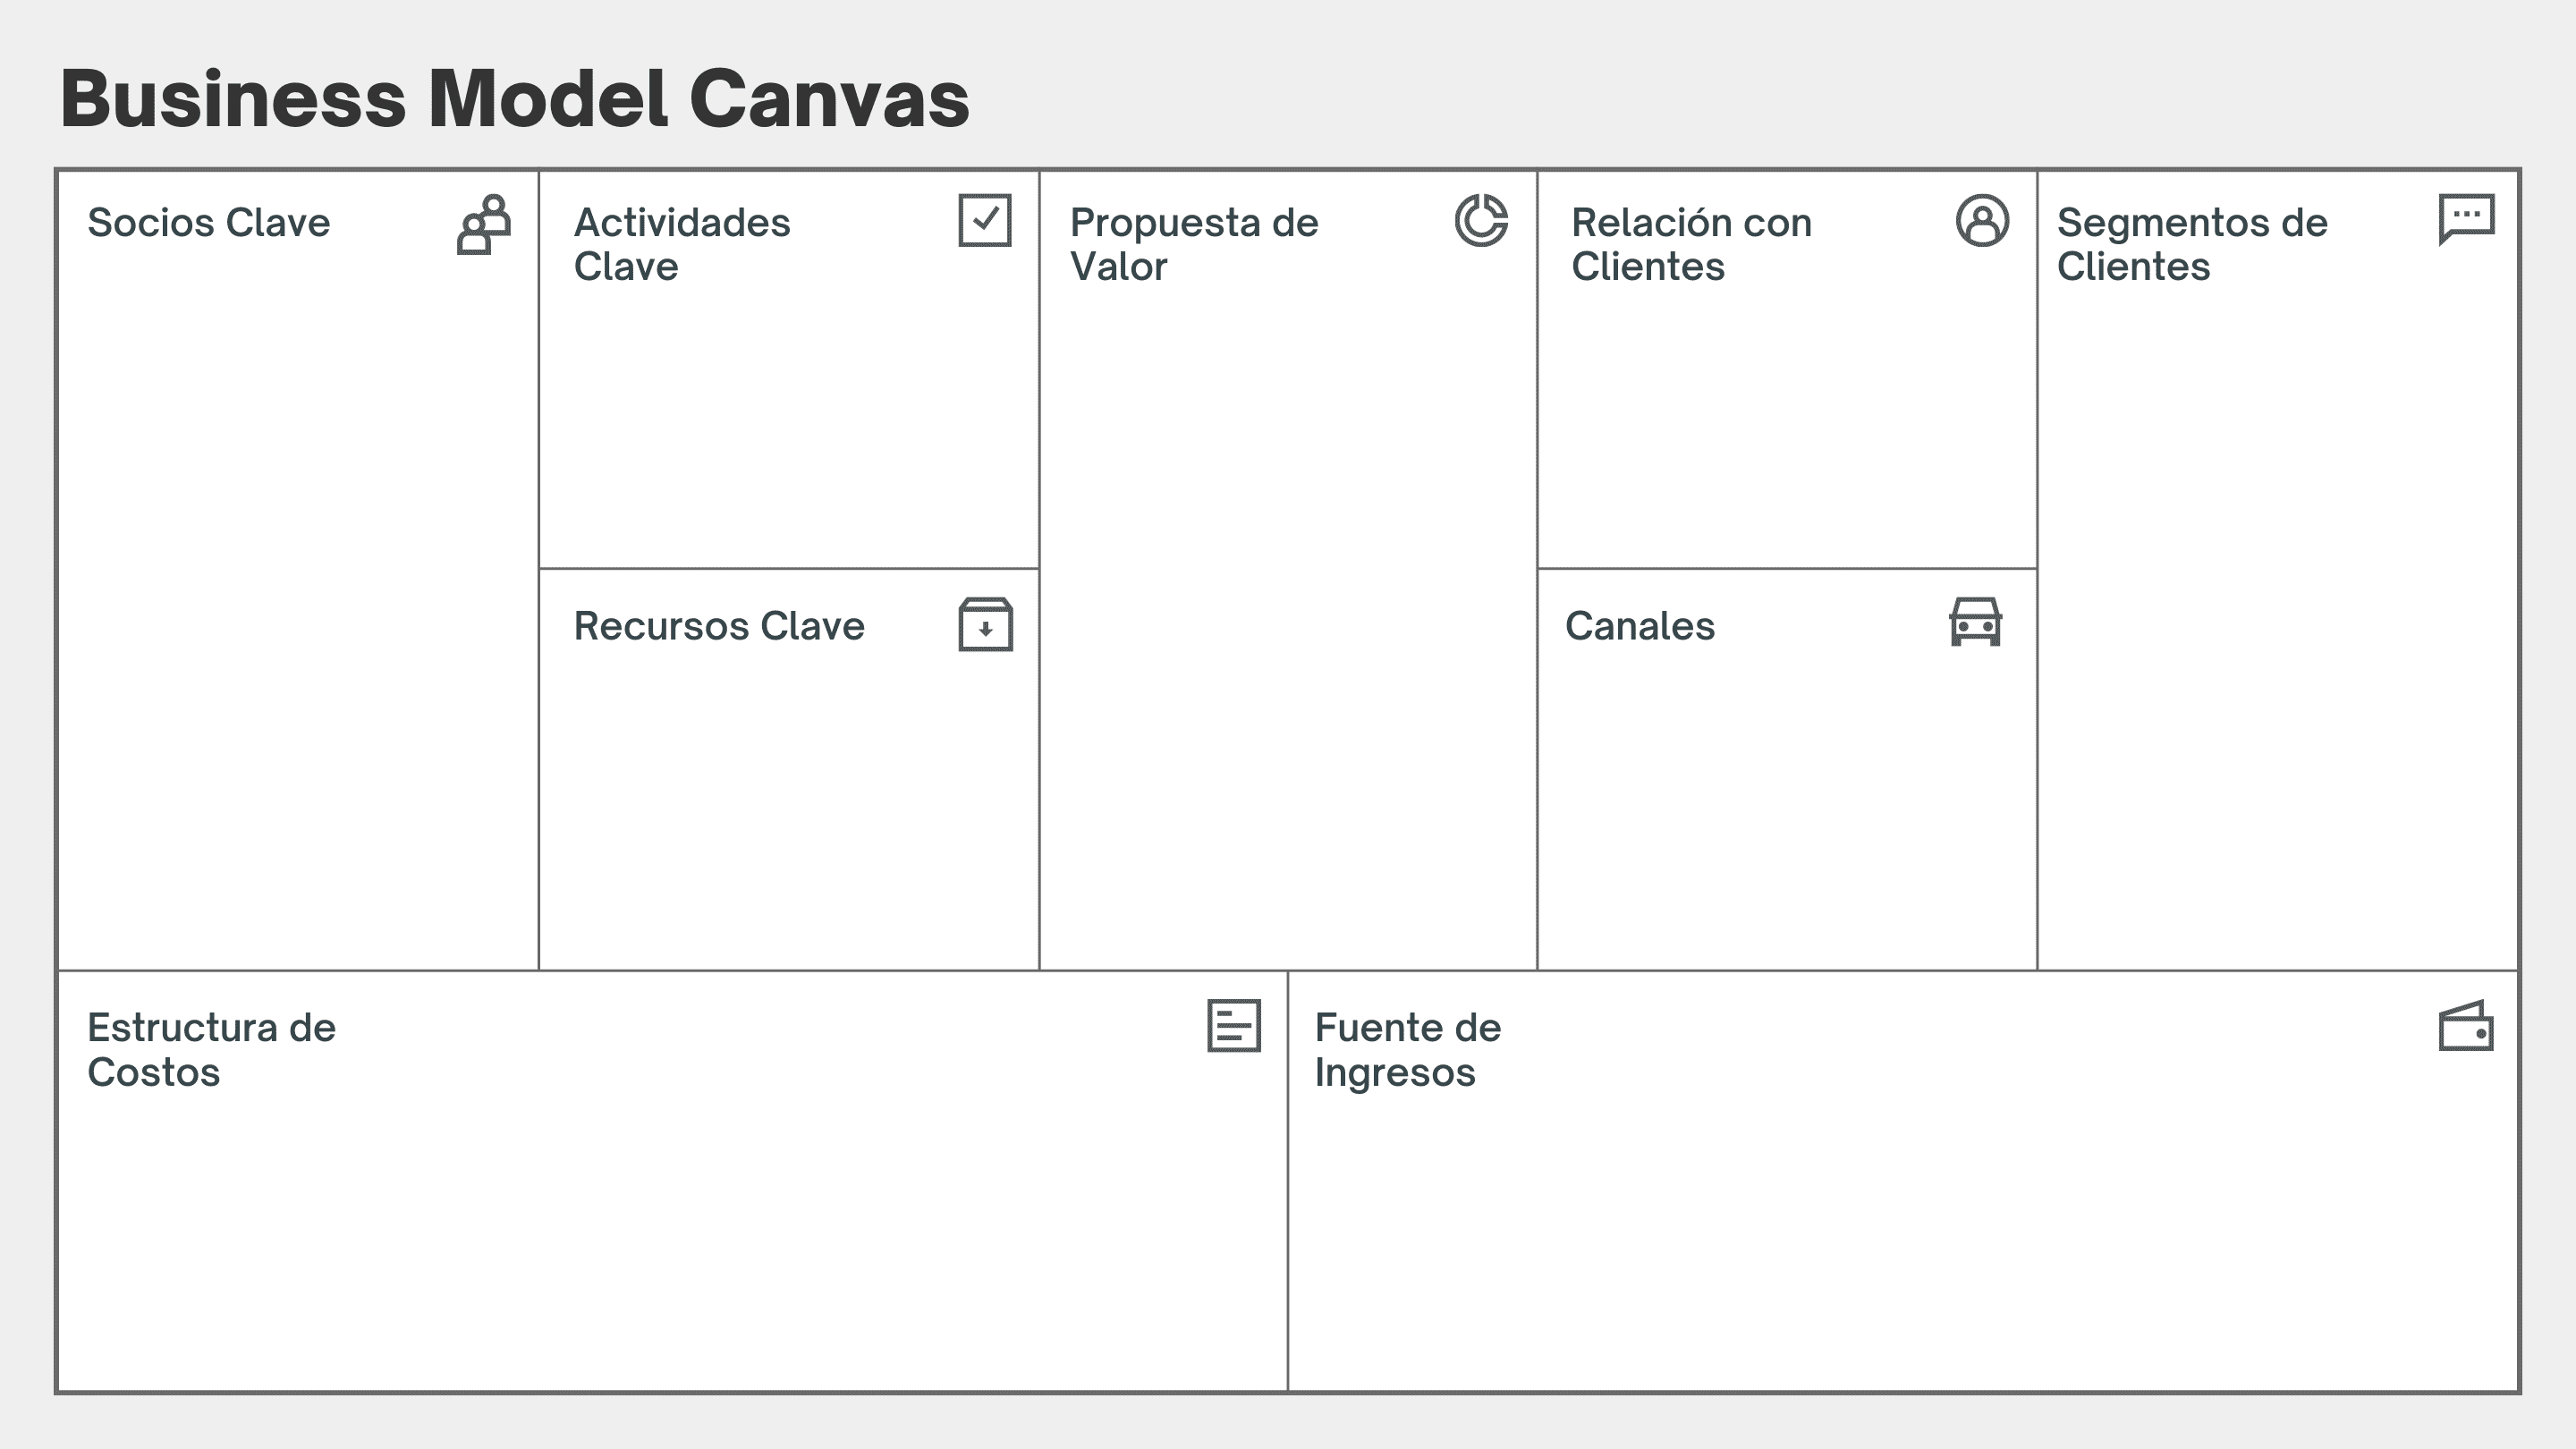Click the wallet icon in Fuente de Ingresos

2465,1026
